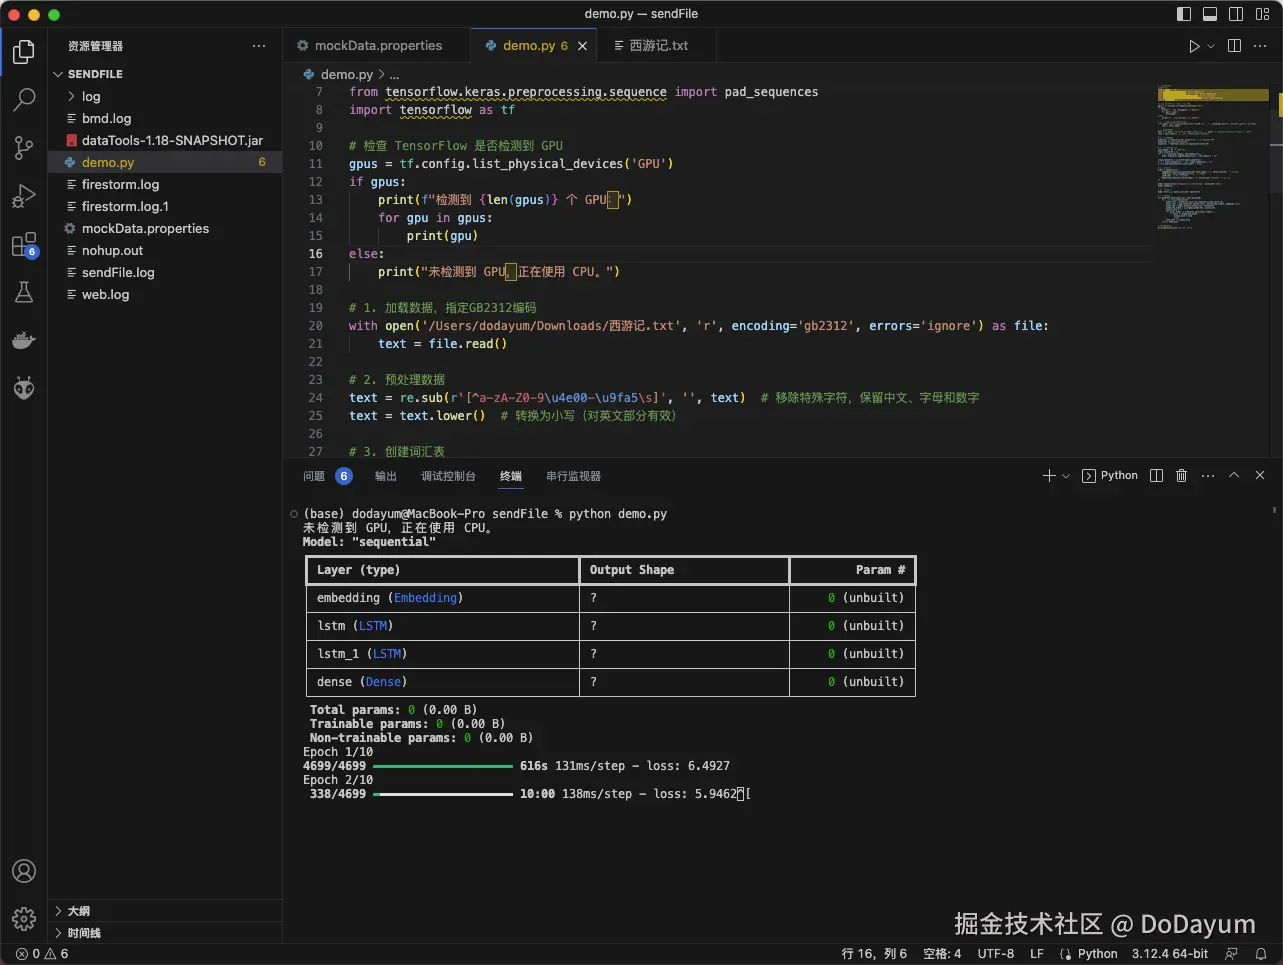Switch to the mockData.properties tab

coord(377,46)
